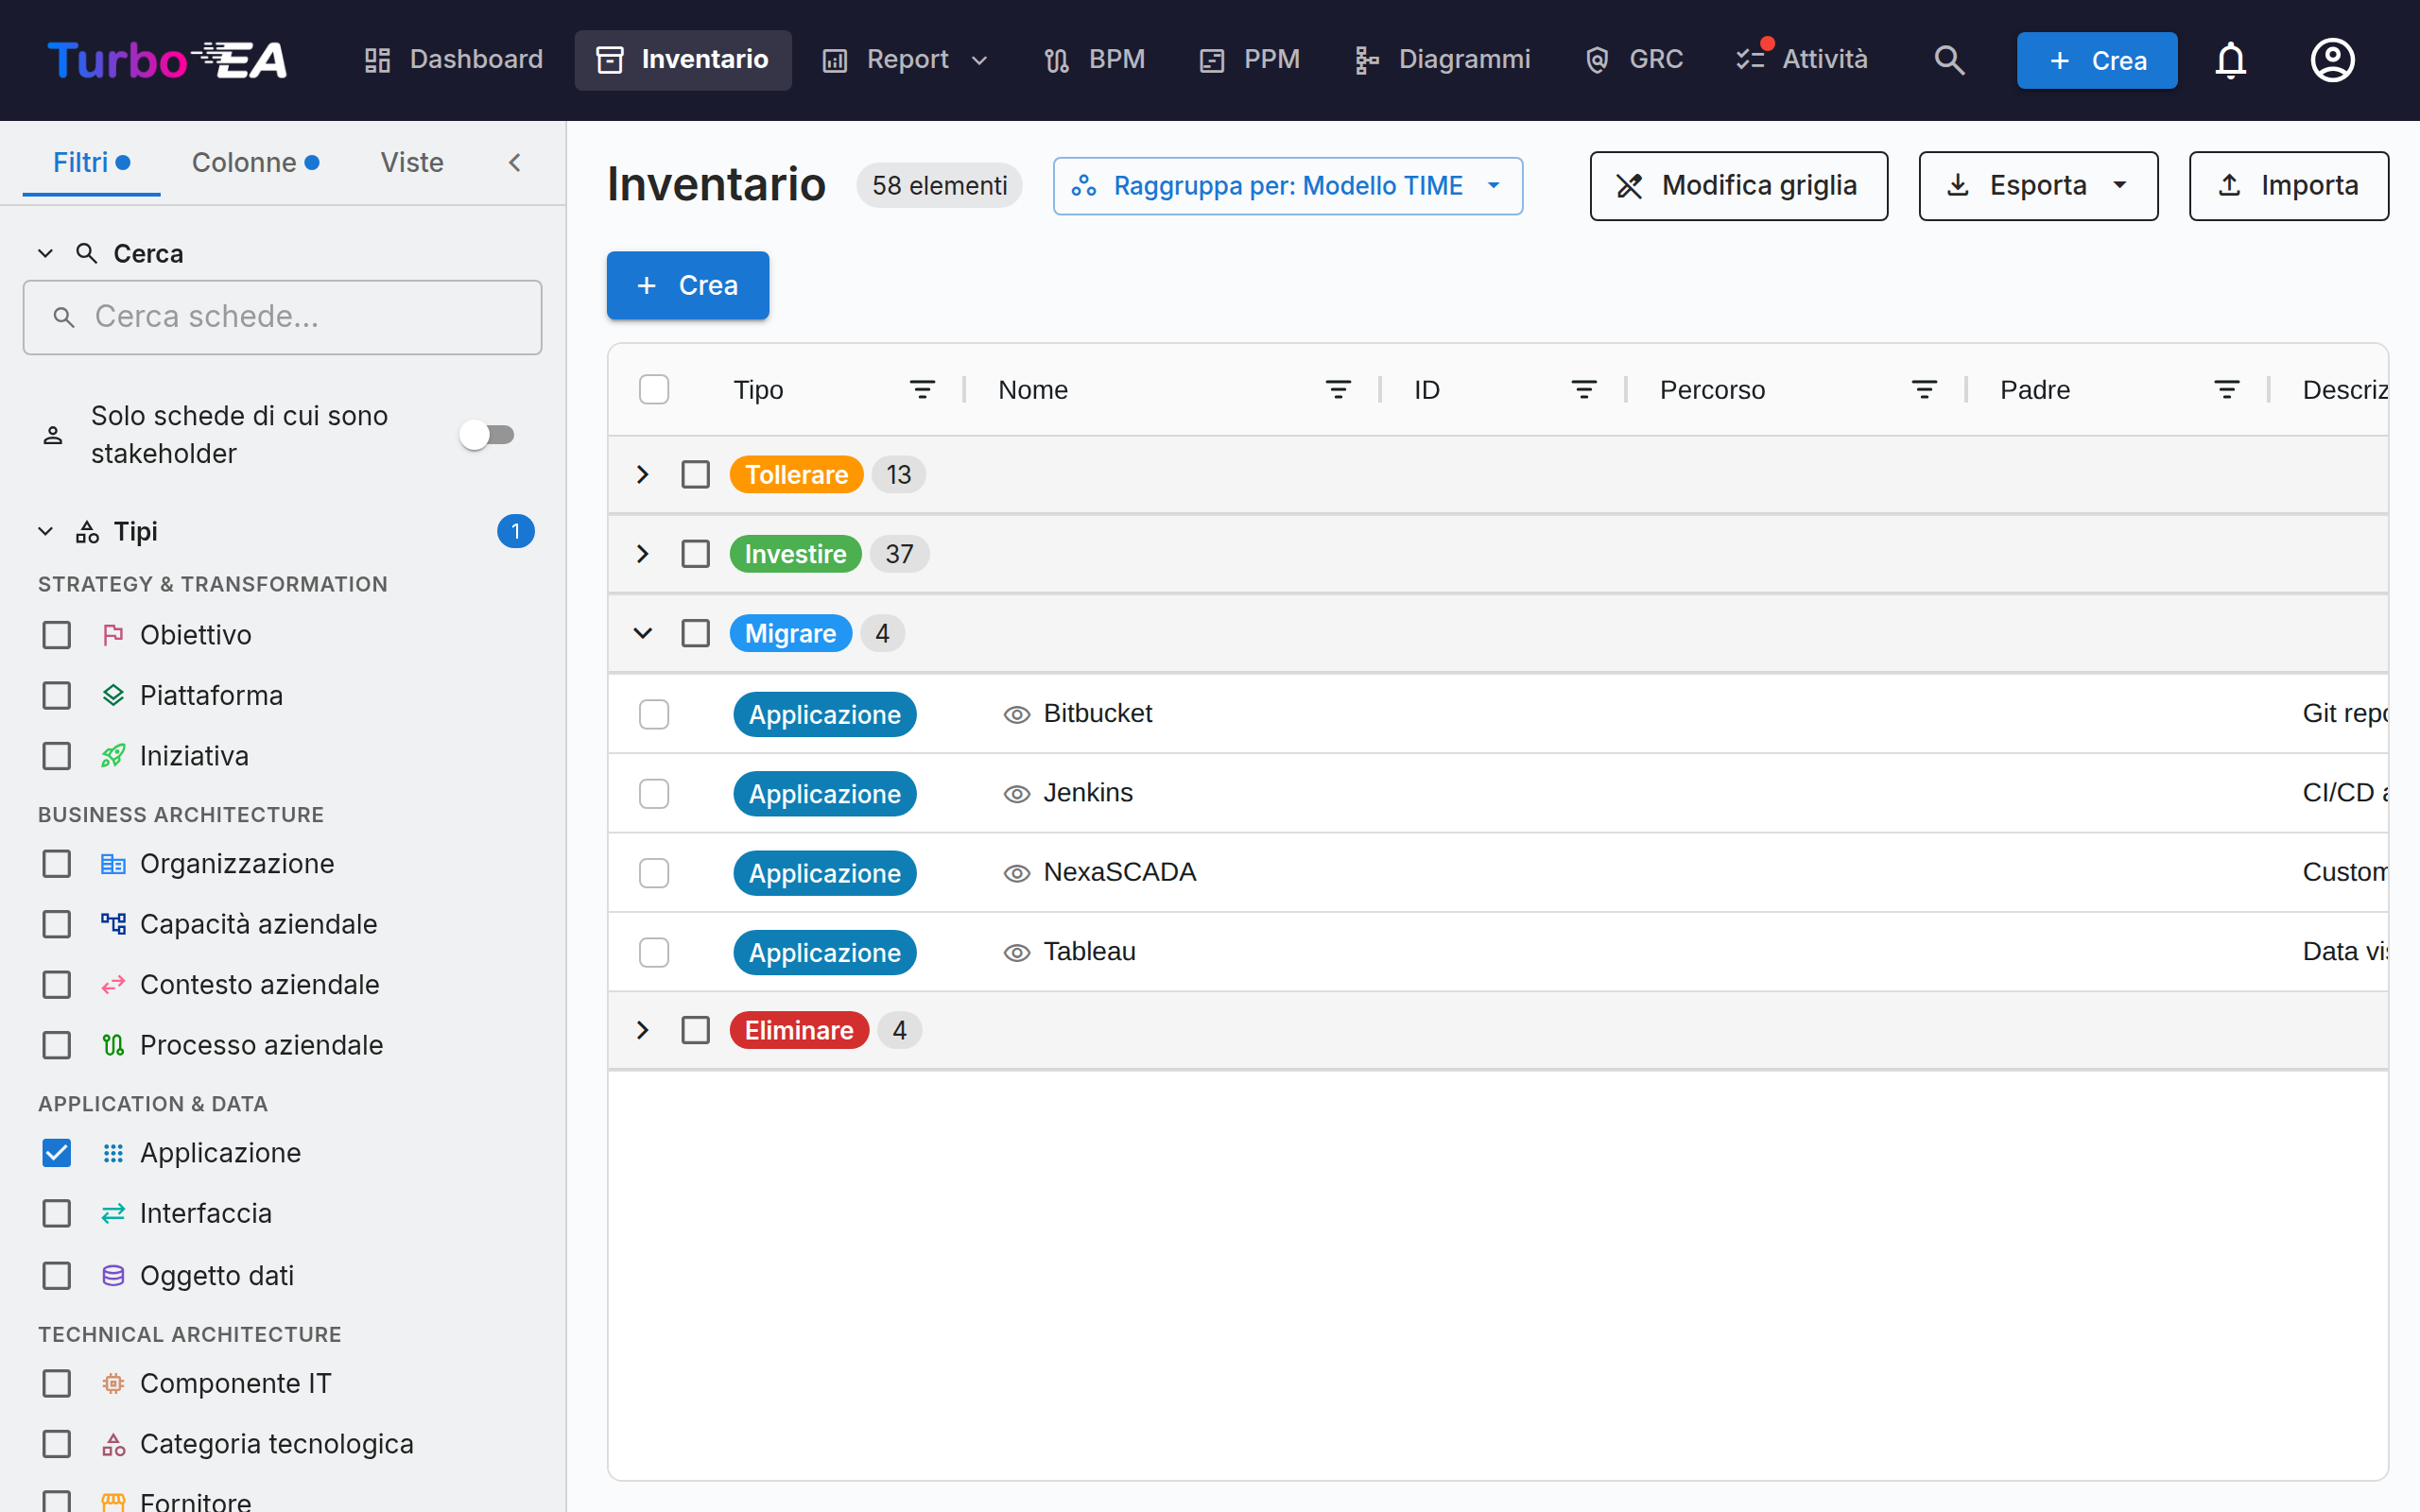This screenshot has height=1512, width=2420.
Task: Collapse the filter sidebar with the arrow
Action: (515, 163)
